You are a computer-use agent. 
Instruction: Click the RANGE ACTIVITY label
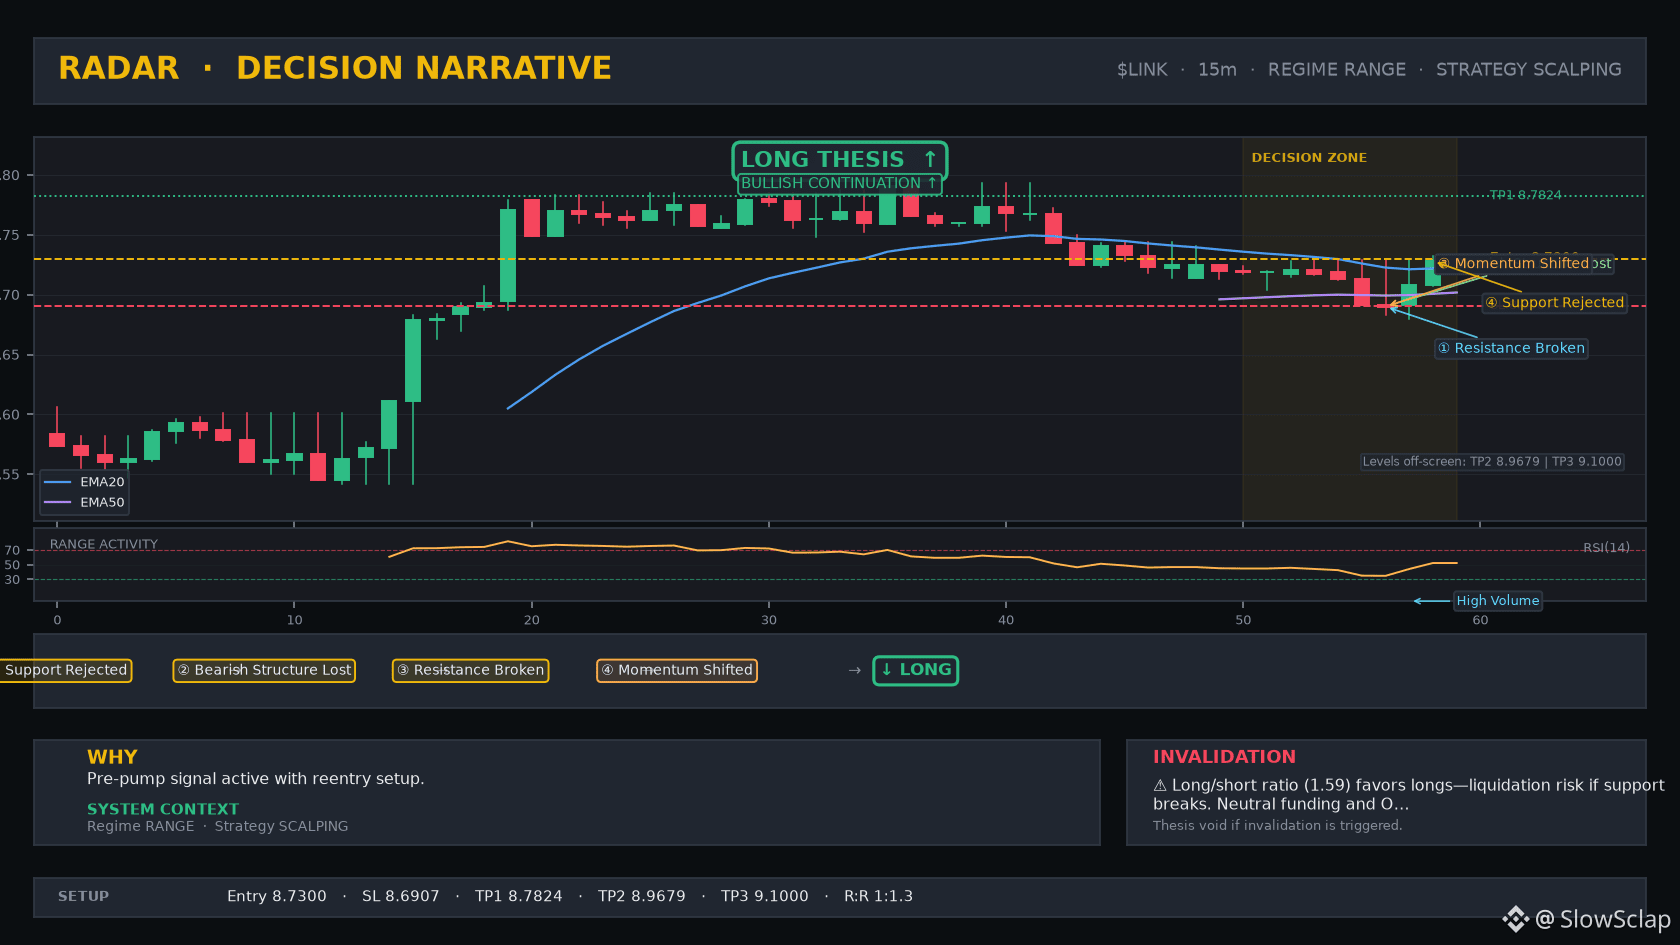104,545
